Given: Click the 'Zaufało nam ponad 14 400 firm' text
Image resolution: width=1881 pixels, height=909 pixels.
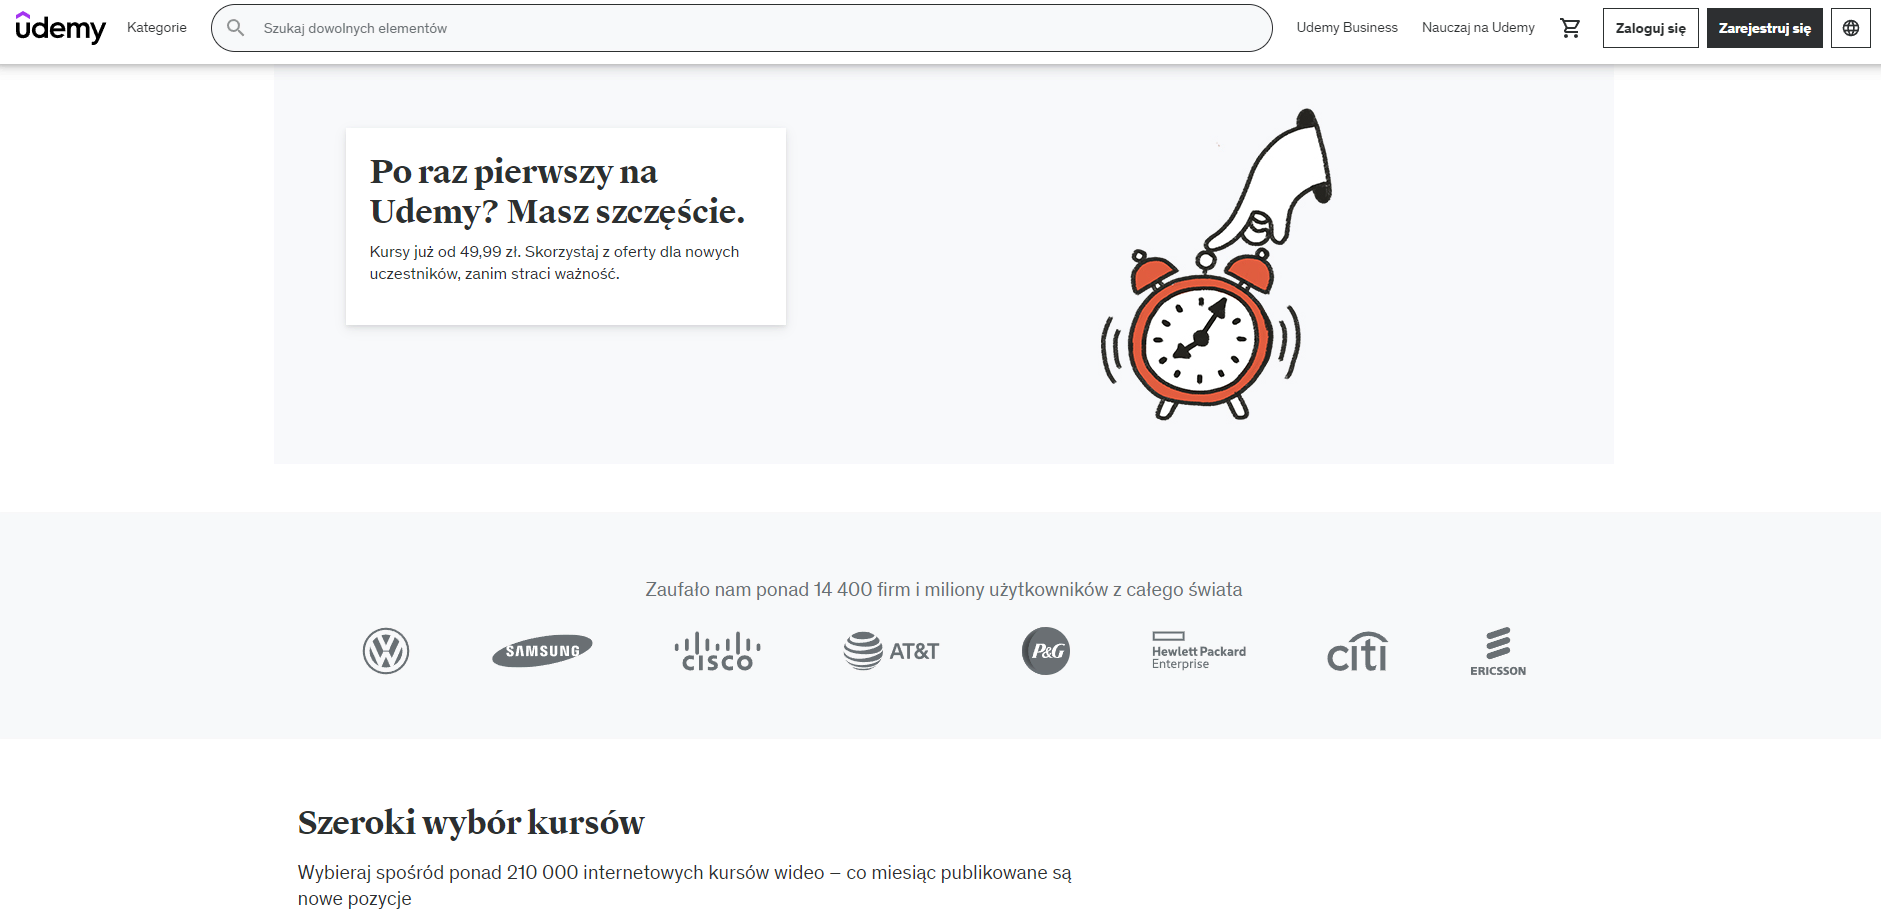Looking at the screenshot, I should coord(943,590).
